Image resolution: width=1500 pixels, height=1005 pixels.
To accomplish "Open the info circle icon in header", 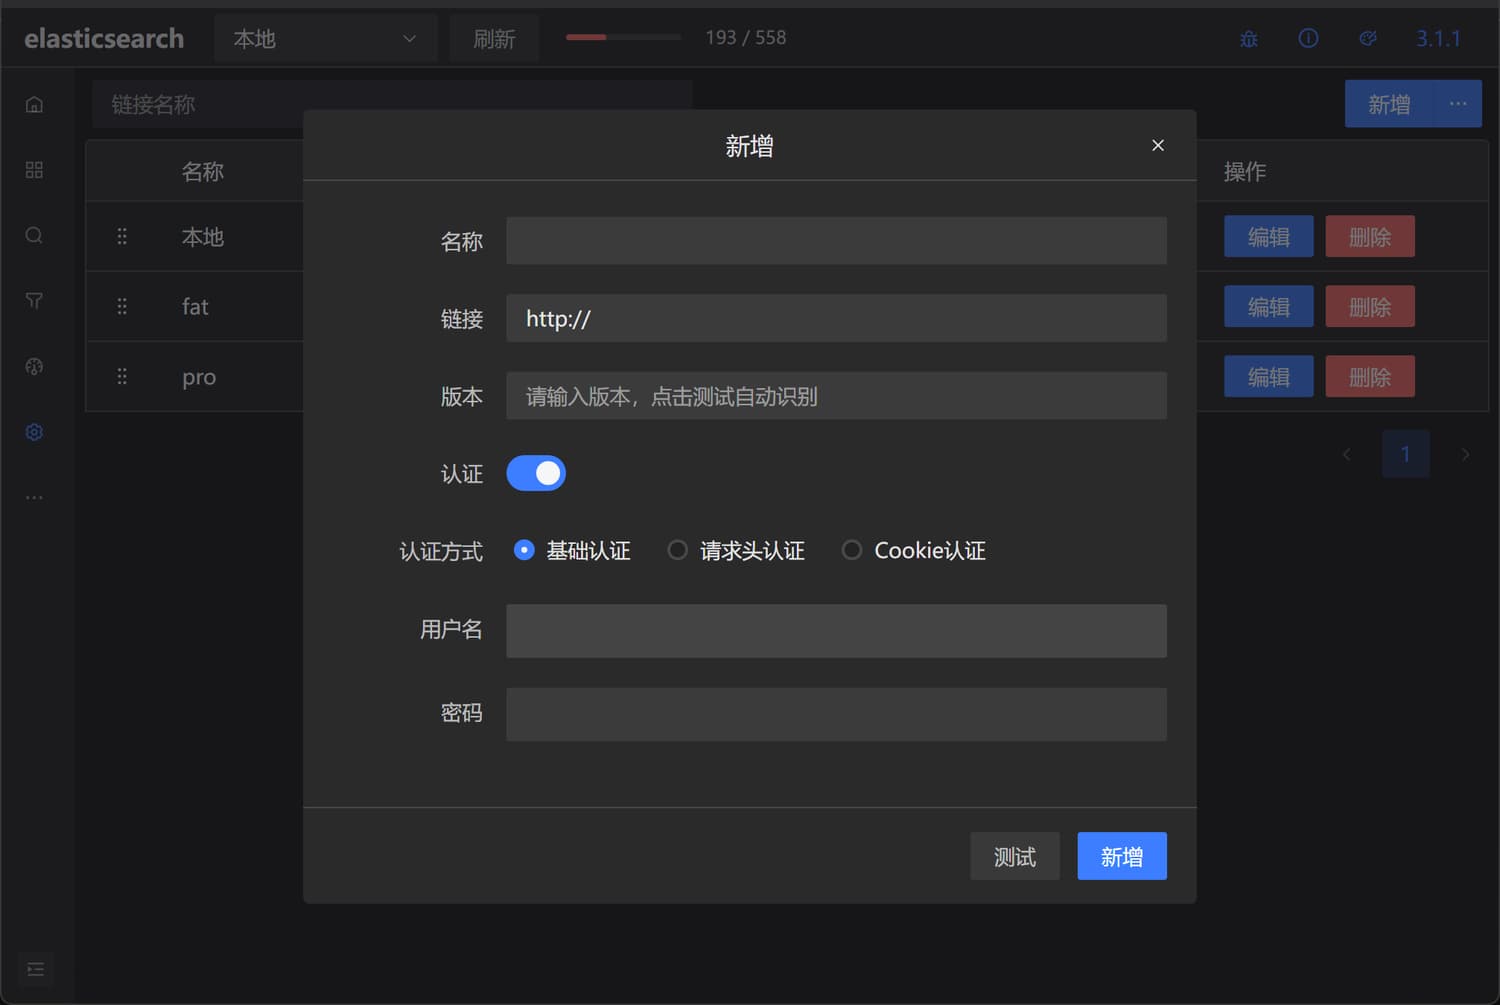I will 1308,39.
